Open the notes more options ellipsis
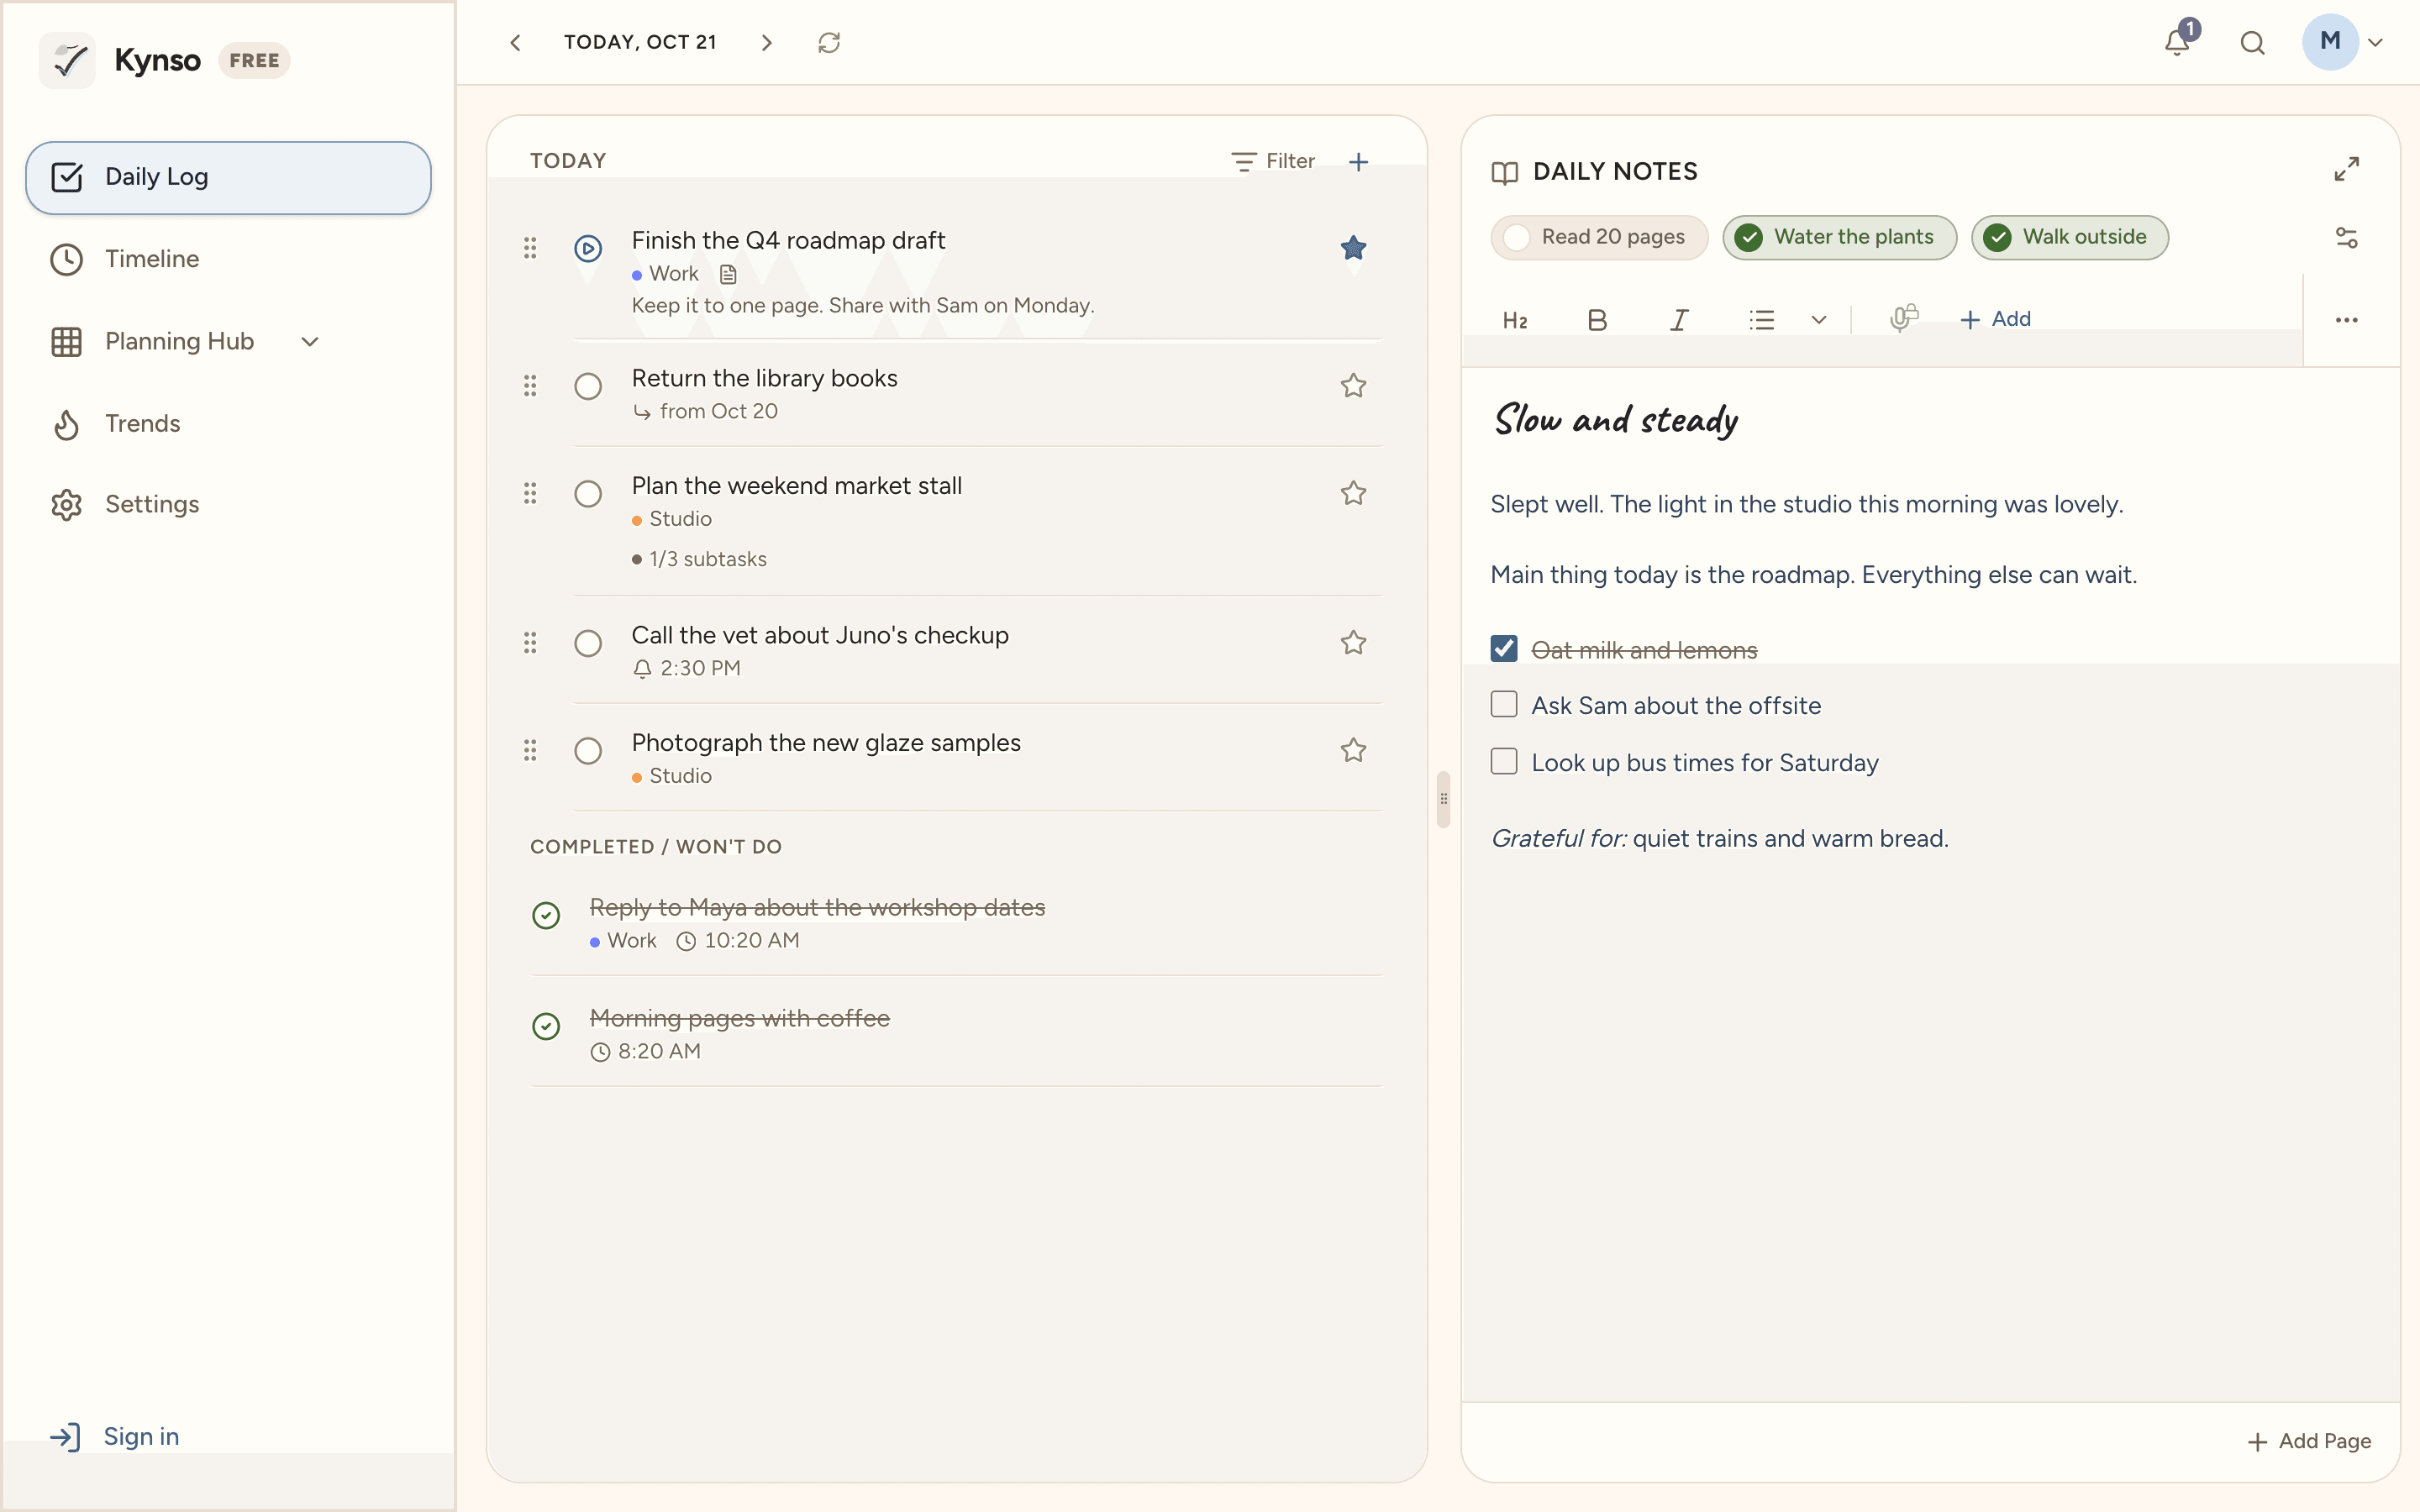The height and width of the screenshot is (1512, 2420). click(2346, 320)
